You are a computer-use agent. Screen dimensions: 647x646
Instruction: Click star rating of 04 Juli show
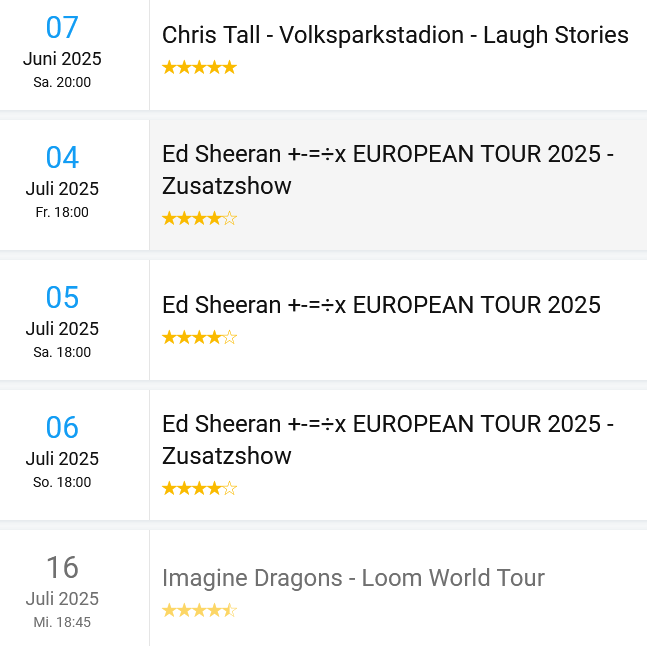click(x=199, y=218)
